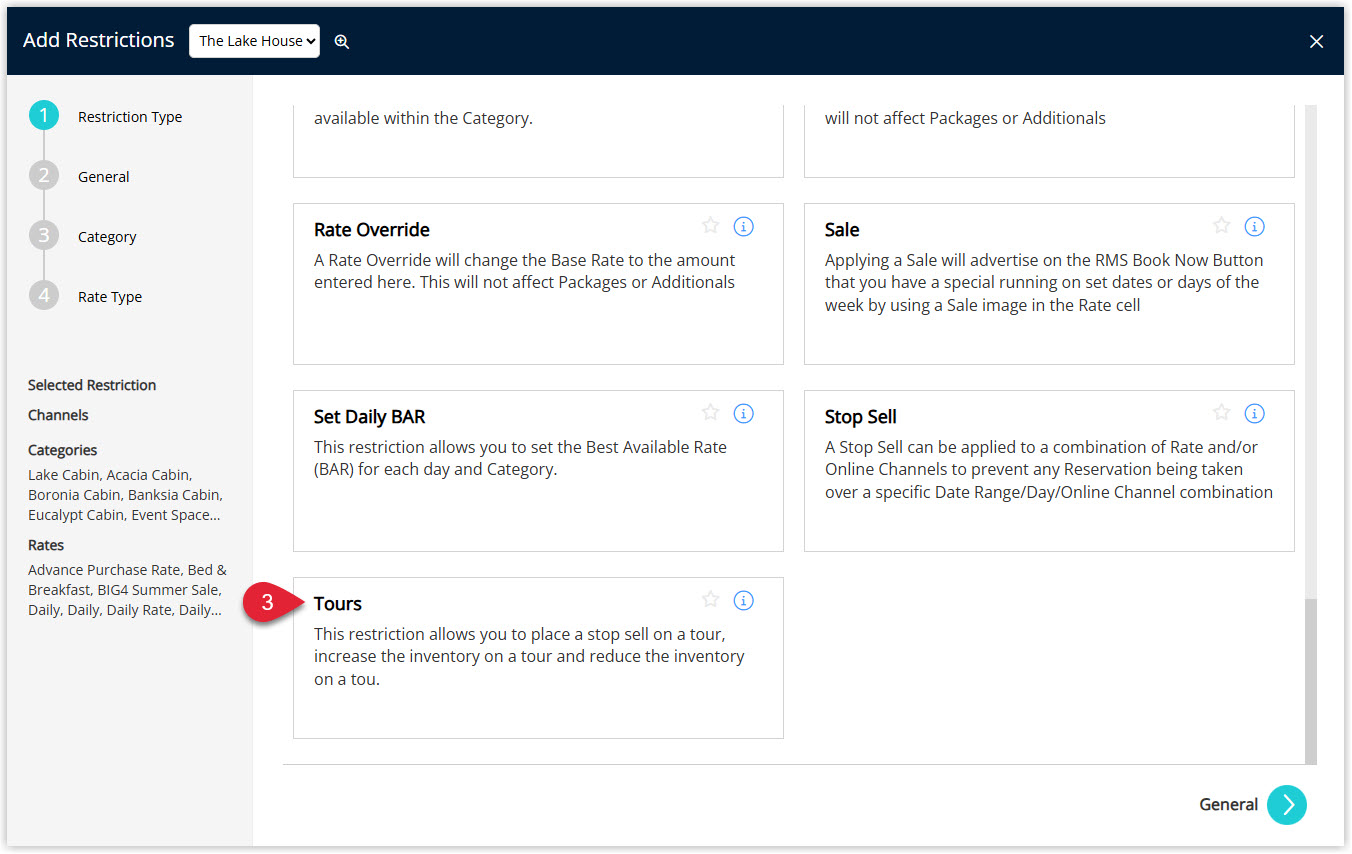Viewport: 1352px width, 854px height.
Task: Click the Categories list starting Lake Cabin
Action: pyautogui.click(x=125, y=495)
